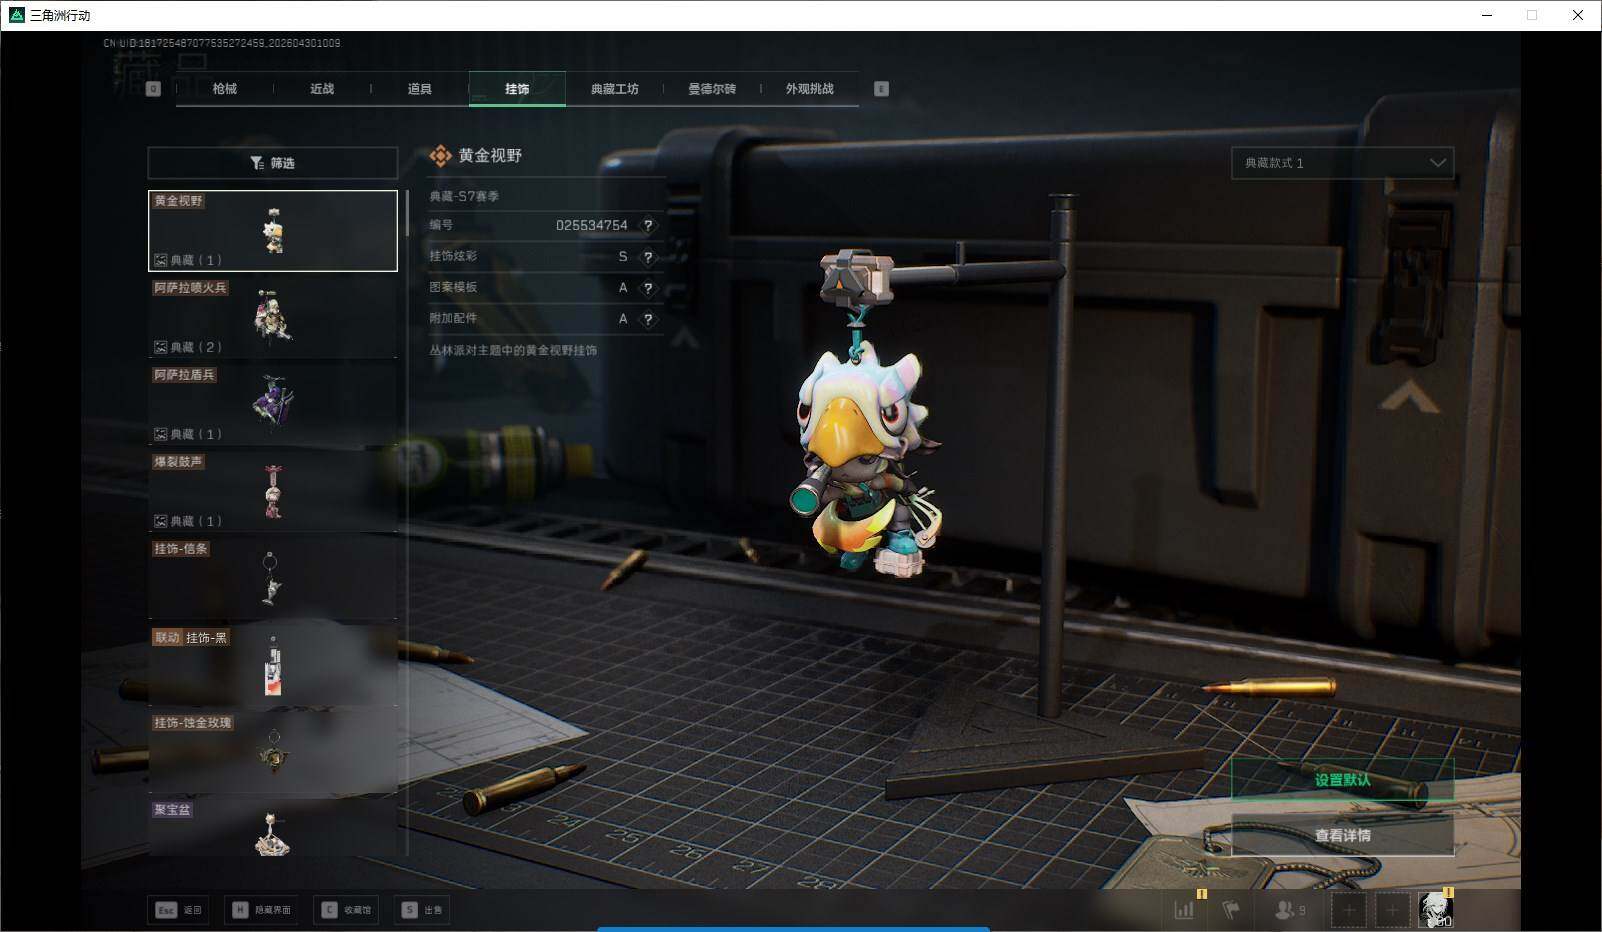Click the 025534754 serial number value
This screenshot has width=1602, height=932.
tap(592, 225)
